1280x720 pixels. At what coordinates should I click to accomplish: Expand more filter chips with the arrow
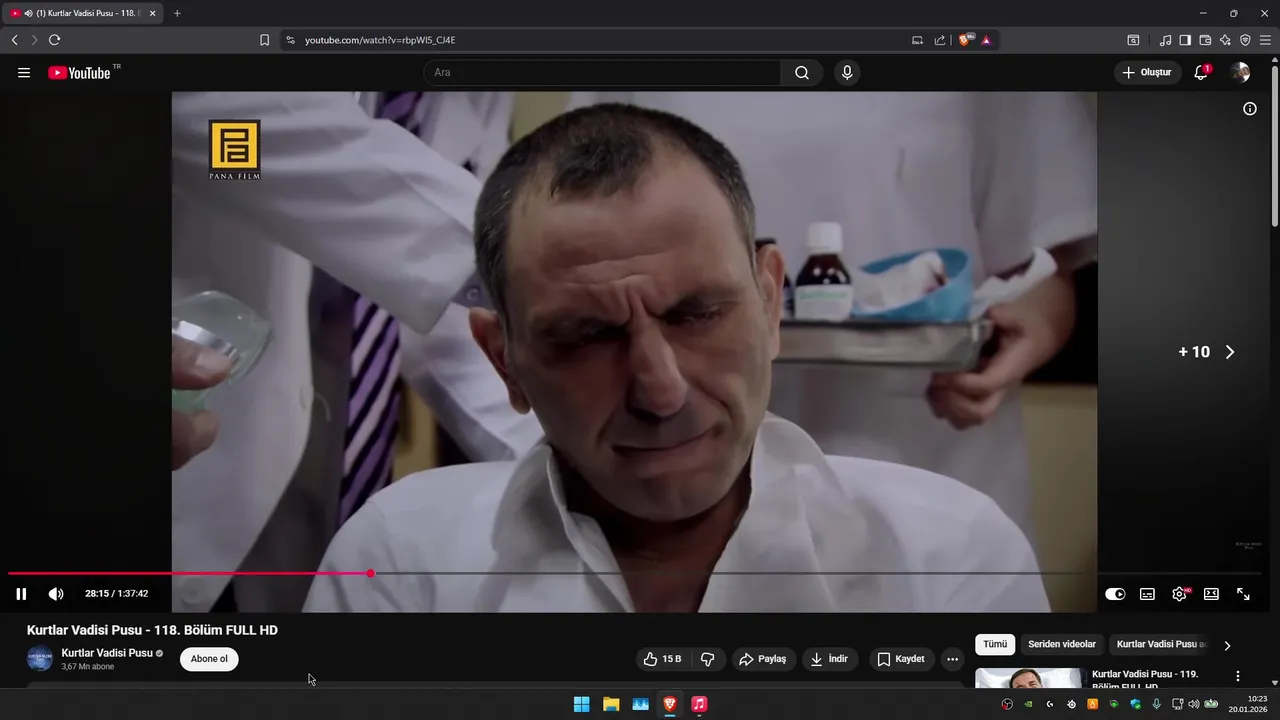point(1227,646)
